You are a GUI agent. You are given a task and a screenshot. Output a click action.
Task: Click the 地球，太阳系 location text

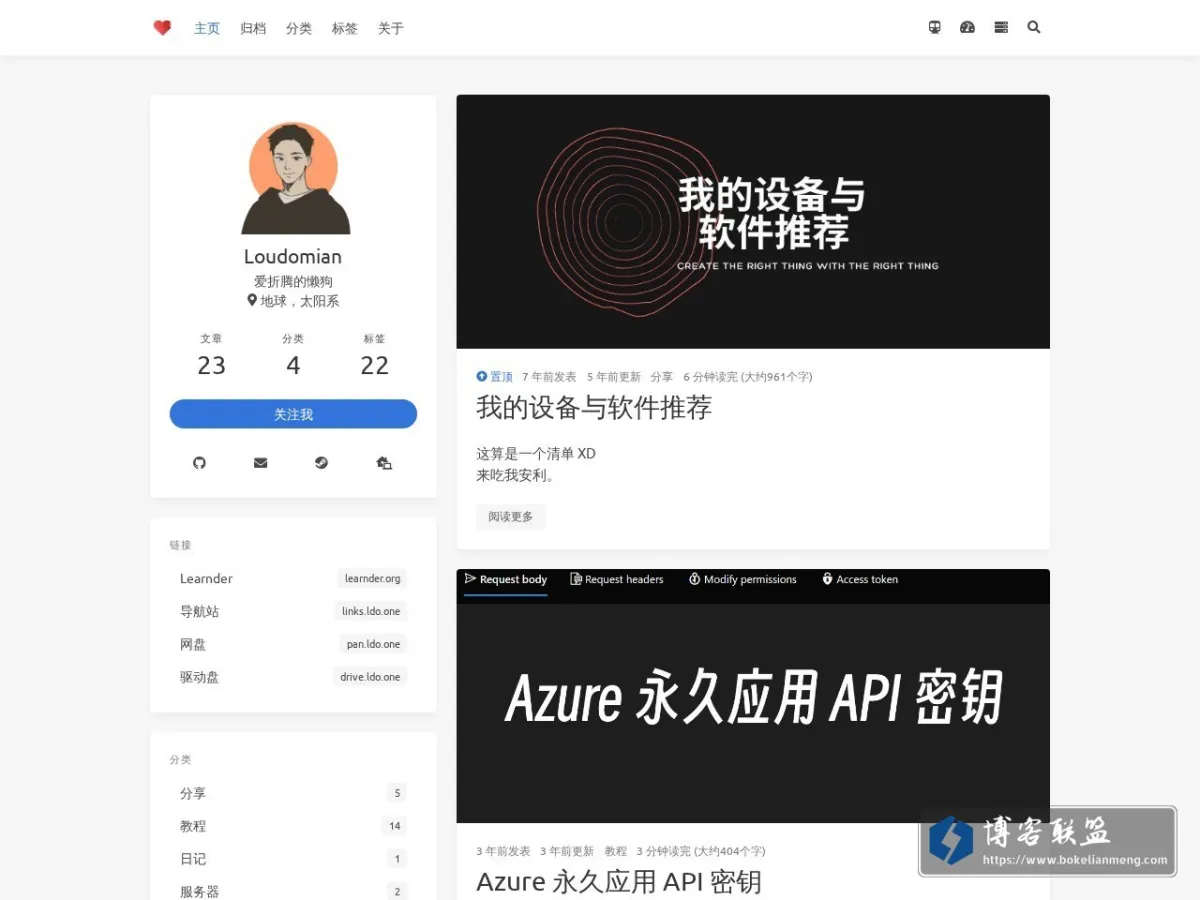tap(300, 301)
